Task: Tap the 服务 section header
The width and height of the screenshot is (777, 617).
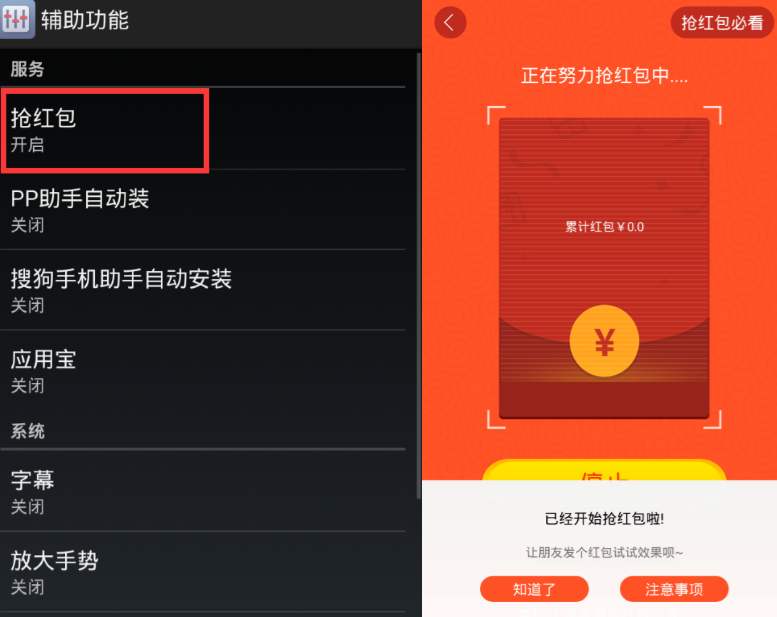Action: (x=28, y=69)
